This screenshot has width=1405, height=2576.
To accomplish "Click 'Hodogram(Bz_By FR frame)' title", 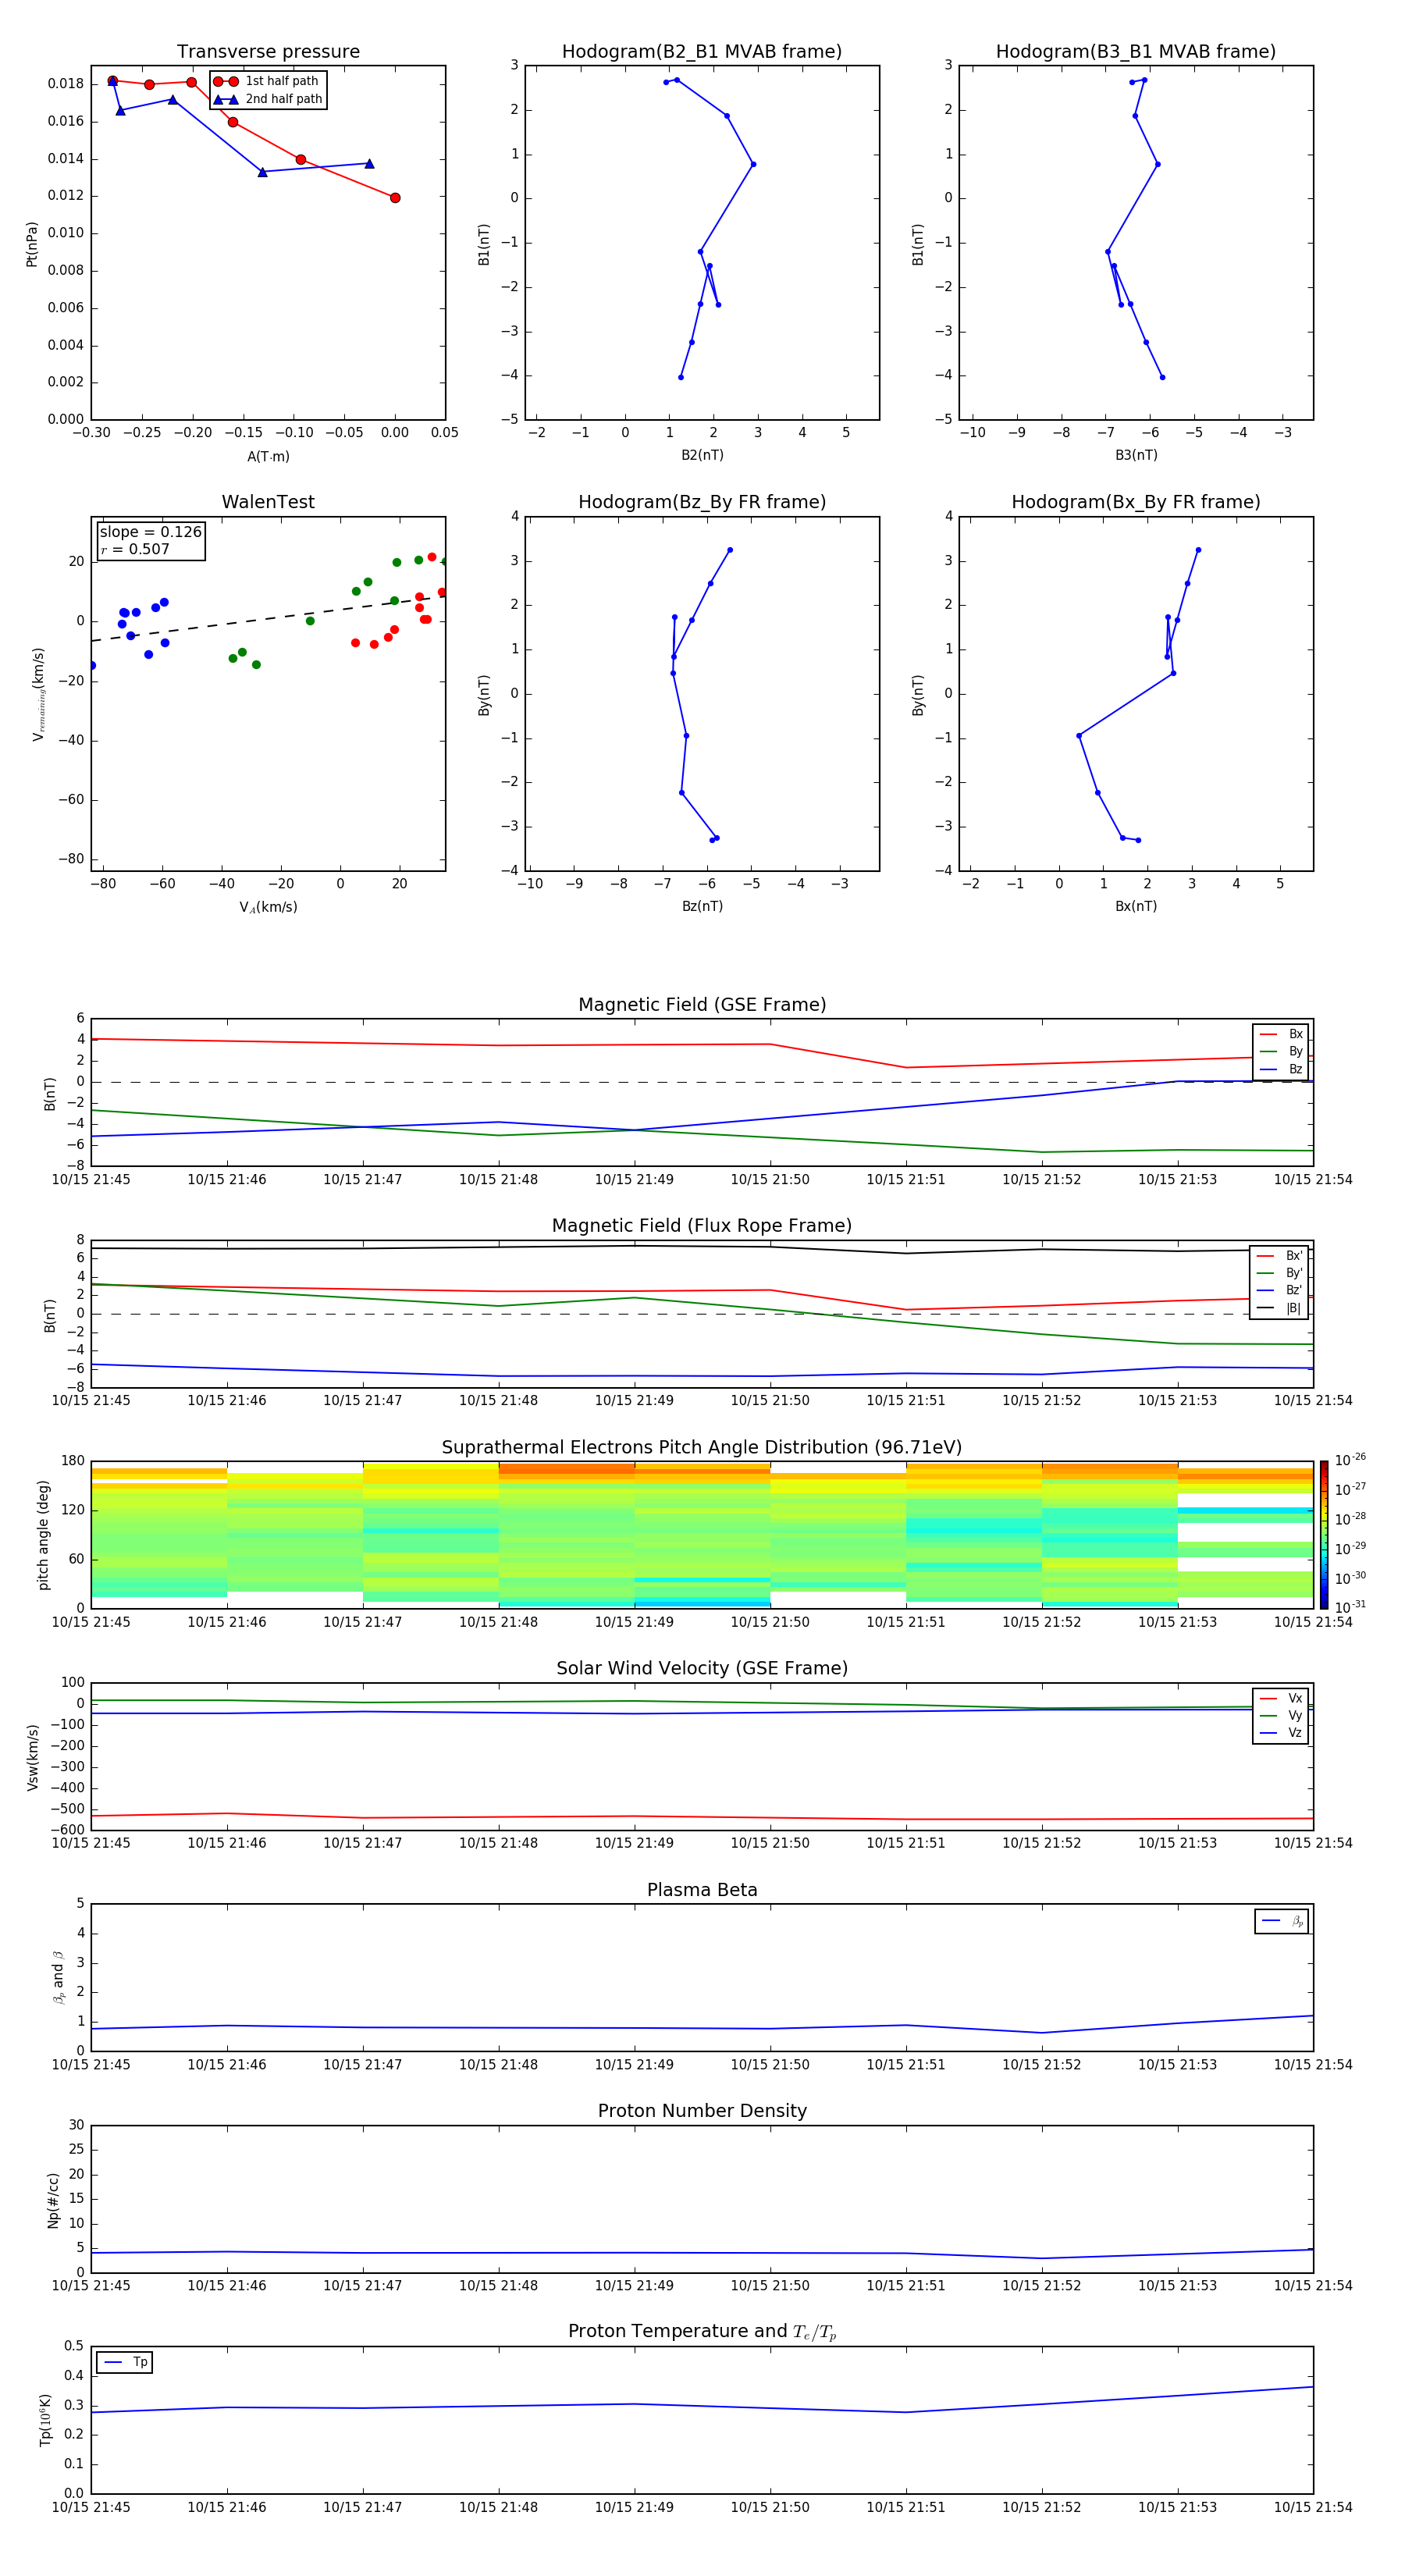I will (x=702, y=502).
